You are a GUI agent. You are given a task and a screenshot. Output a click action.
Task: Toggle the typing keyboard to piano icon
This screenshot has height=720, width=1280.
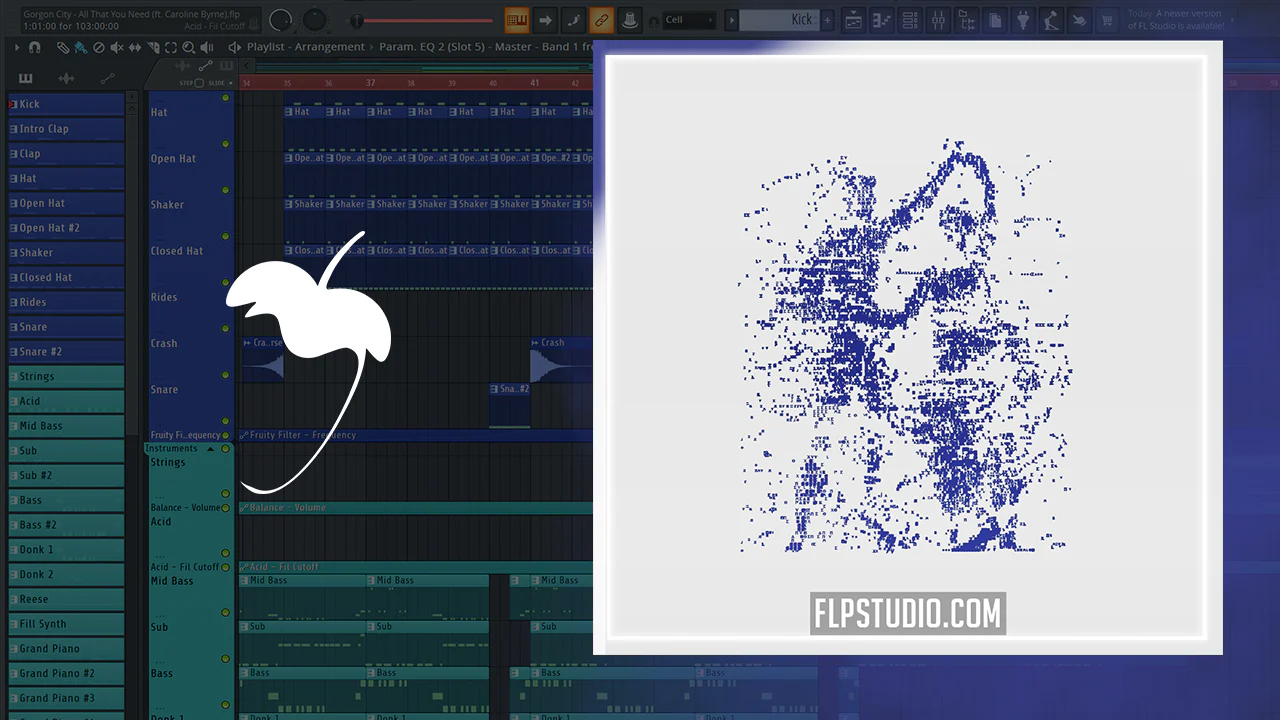click(516, 19)
